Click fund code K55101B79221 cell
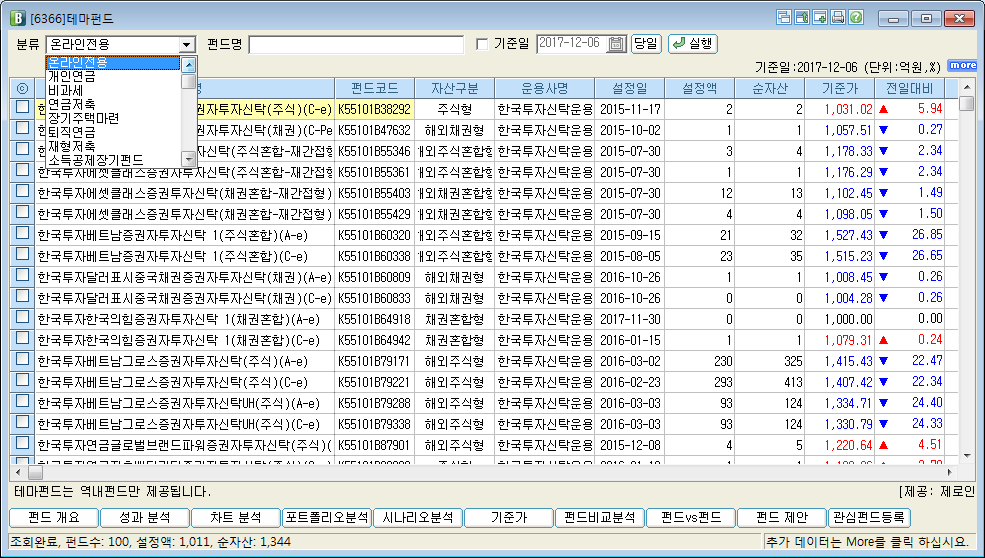 coord(374,382)
